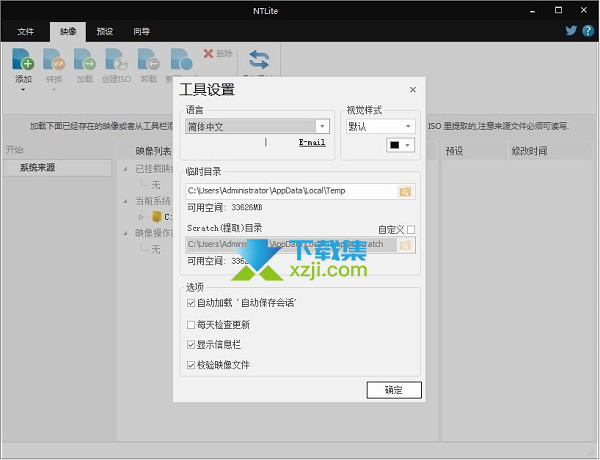Expand the 转换 button dropdown arrow

pyautogui.click(x=54, y=90)
